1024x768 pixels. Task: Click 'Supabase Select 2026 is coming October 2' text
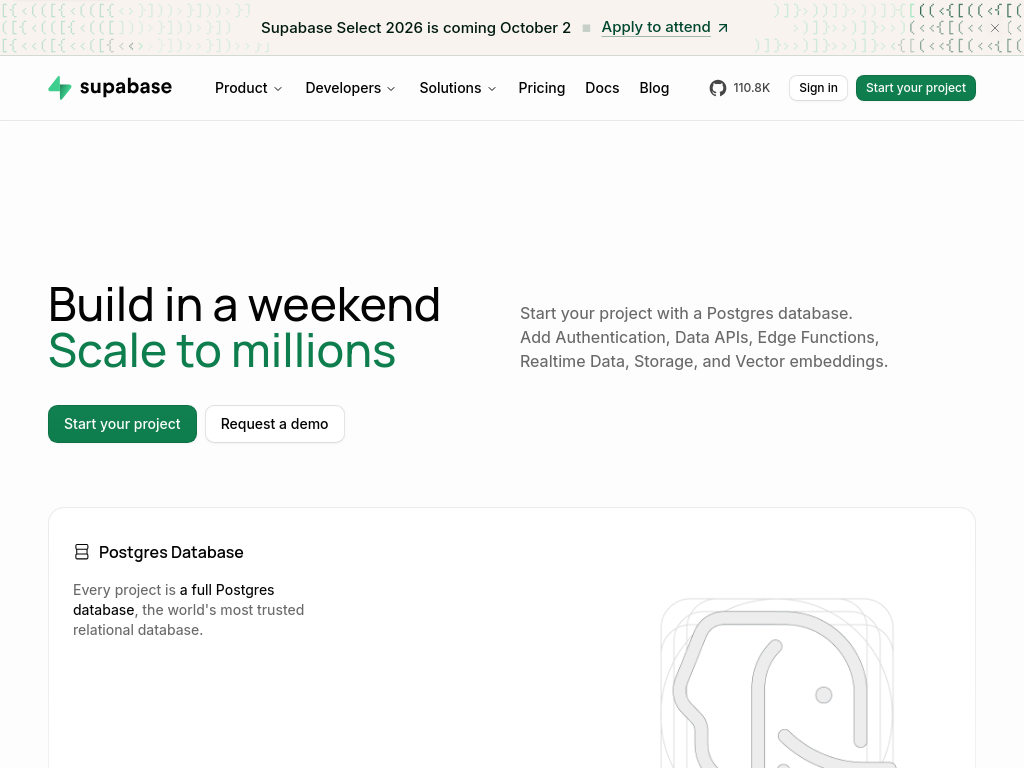pos(416,28)
